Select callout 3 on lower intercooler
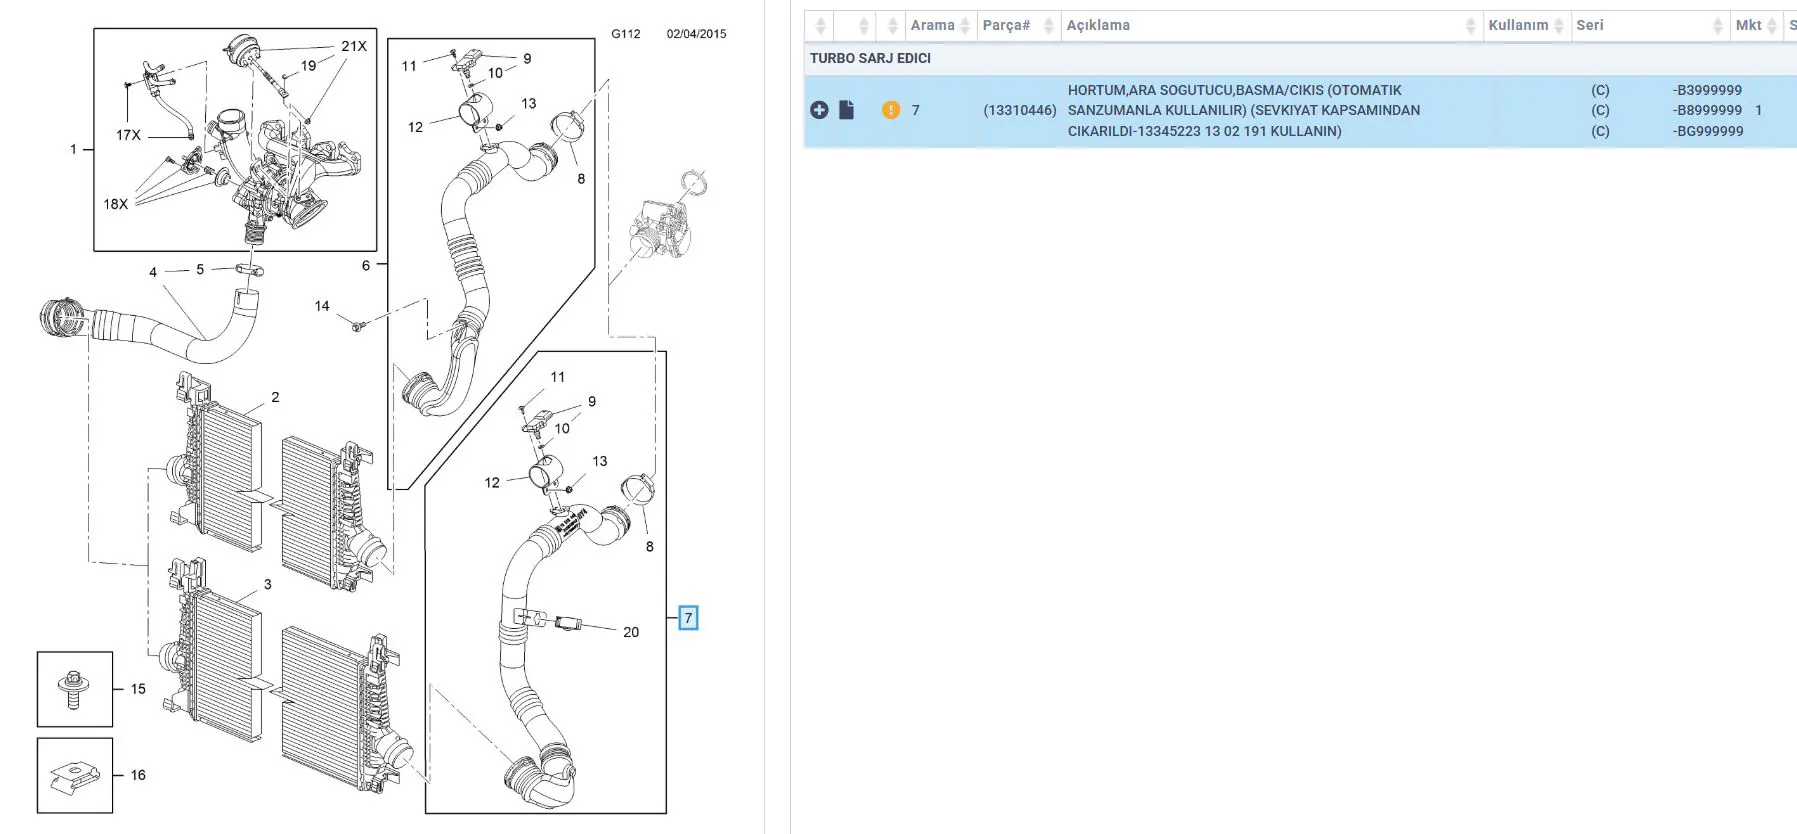1797x834 pixels. (267, 584)
